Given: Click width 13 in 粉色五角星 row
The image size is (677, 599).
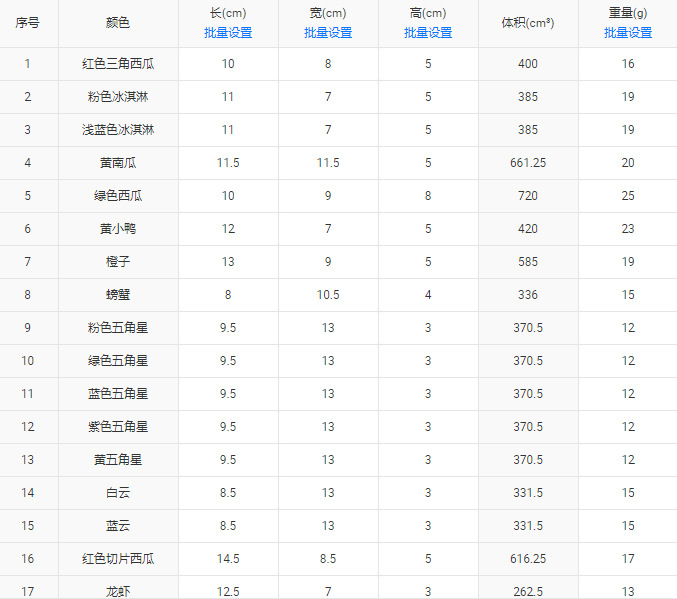Looking at the screenshot, I should (x=328, y=328).
